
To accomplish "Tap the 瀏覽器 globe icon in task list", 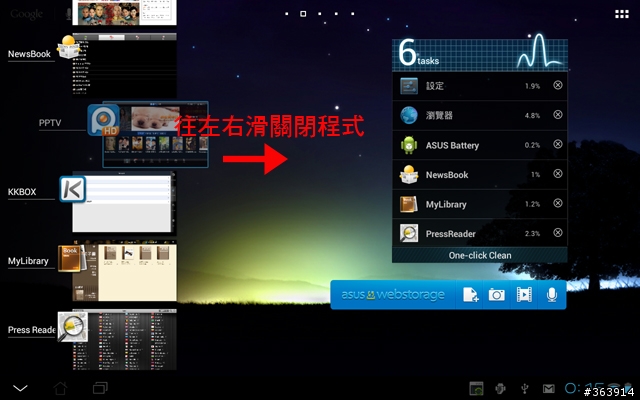I will (x=409, y=115).
